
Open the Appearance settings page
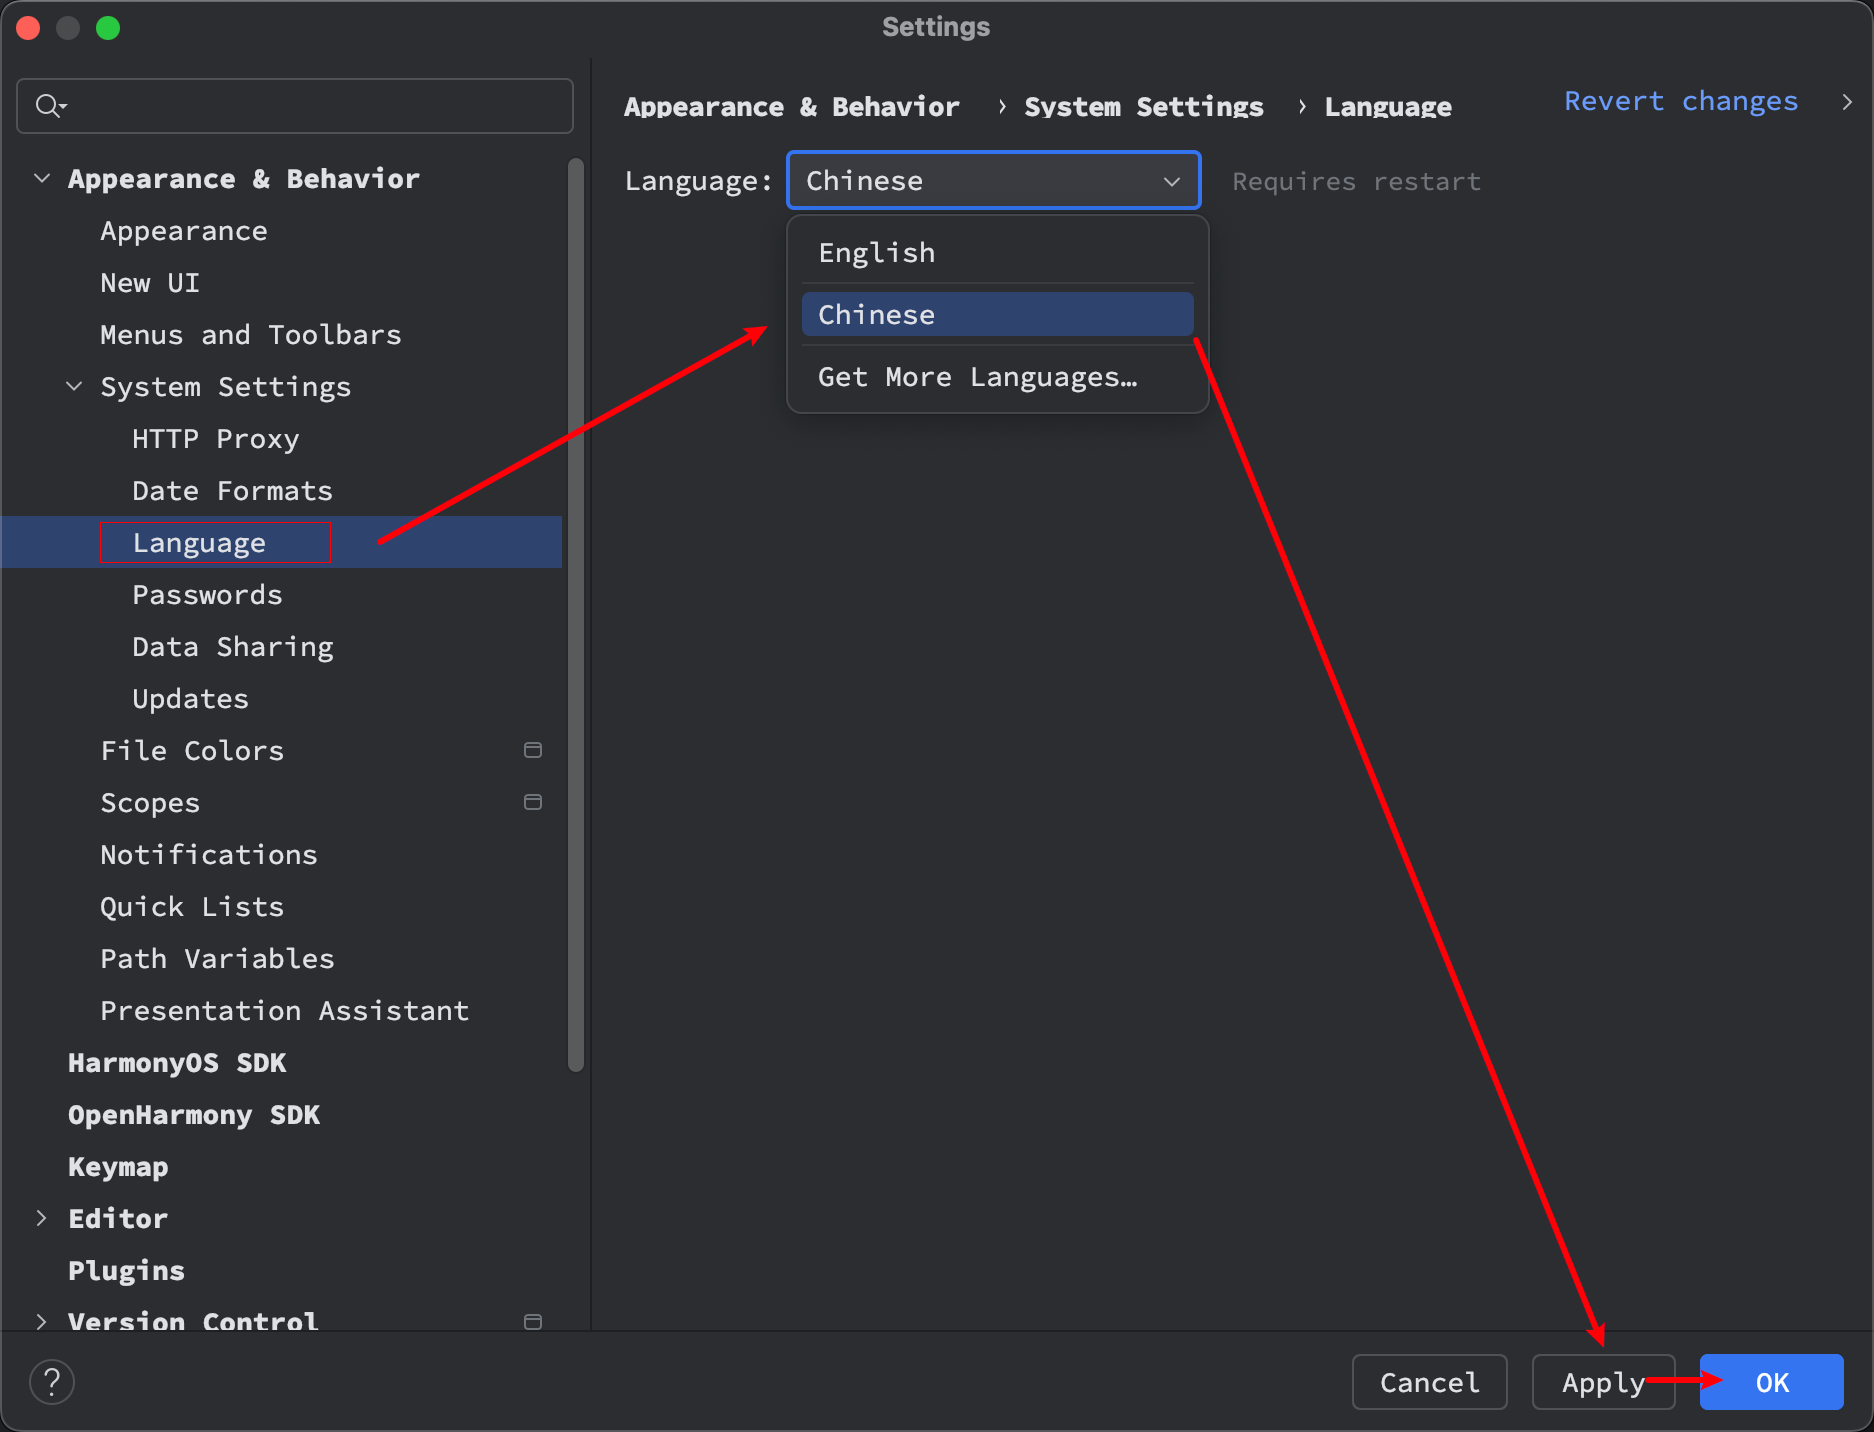184,231
